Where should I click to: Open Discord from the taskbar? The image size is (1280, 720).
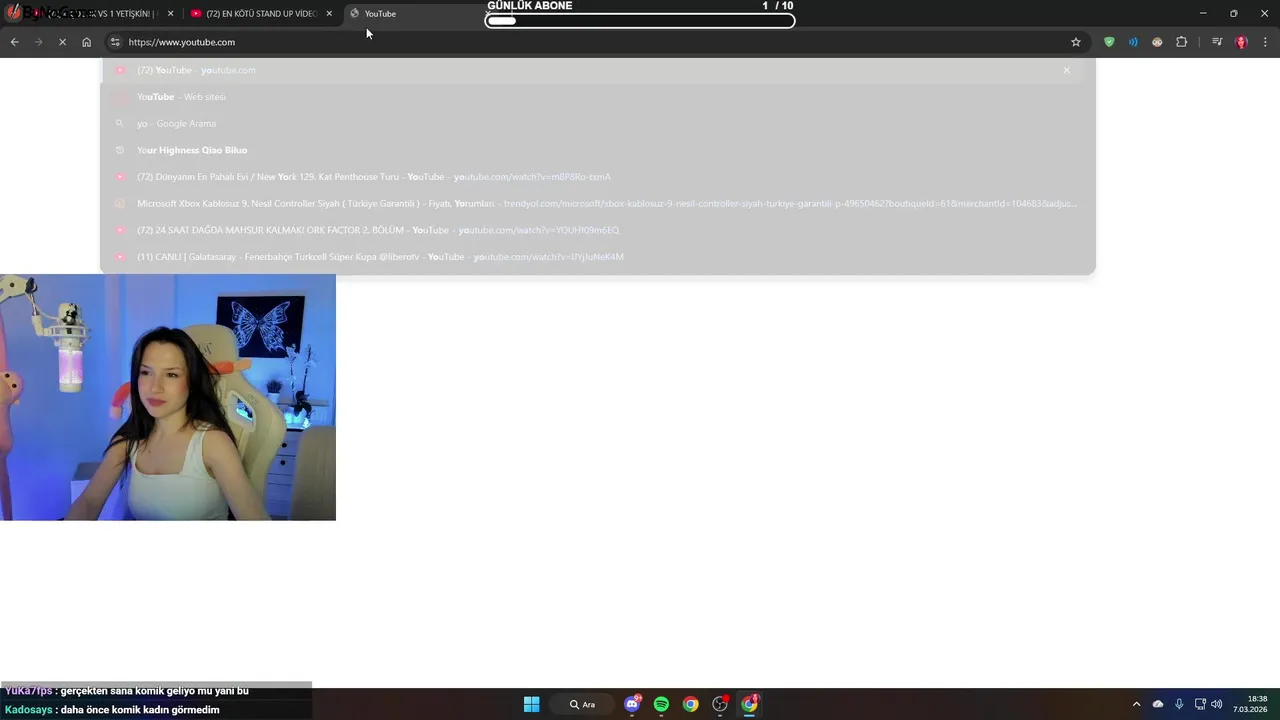tap(632, 704)
